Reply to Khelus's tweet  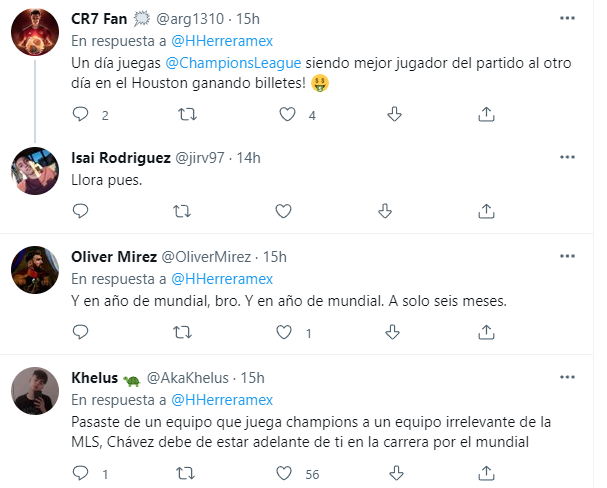(82, 471)
